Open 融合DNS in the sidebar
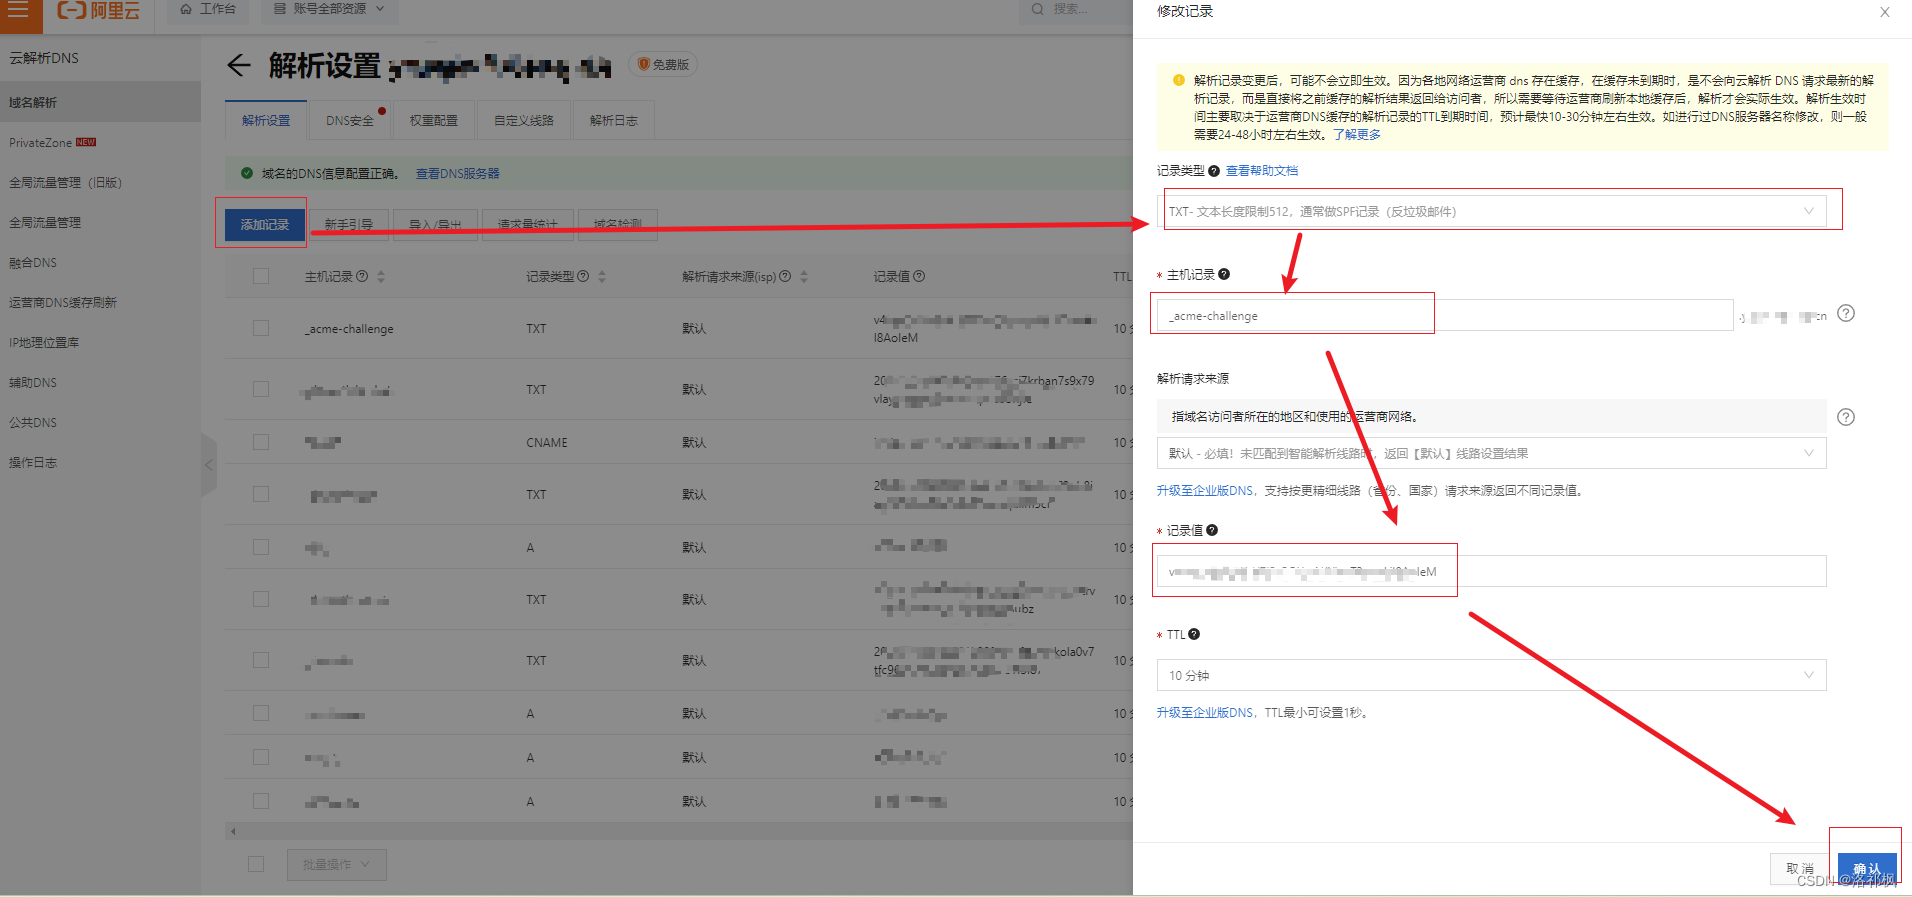This screenshot has height=897, width=1912. [100, 262]
